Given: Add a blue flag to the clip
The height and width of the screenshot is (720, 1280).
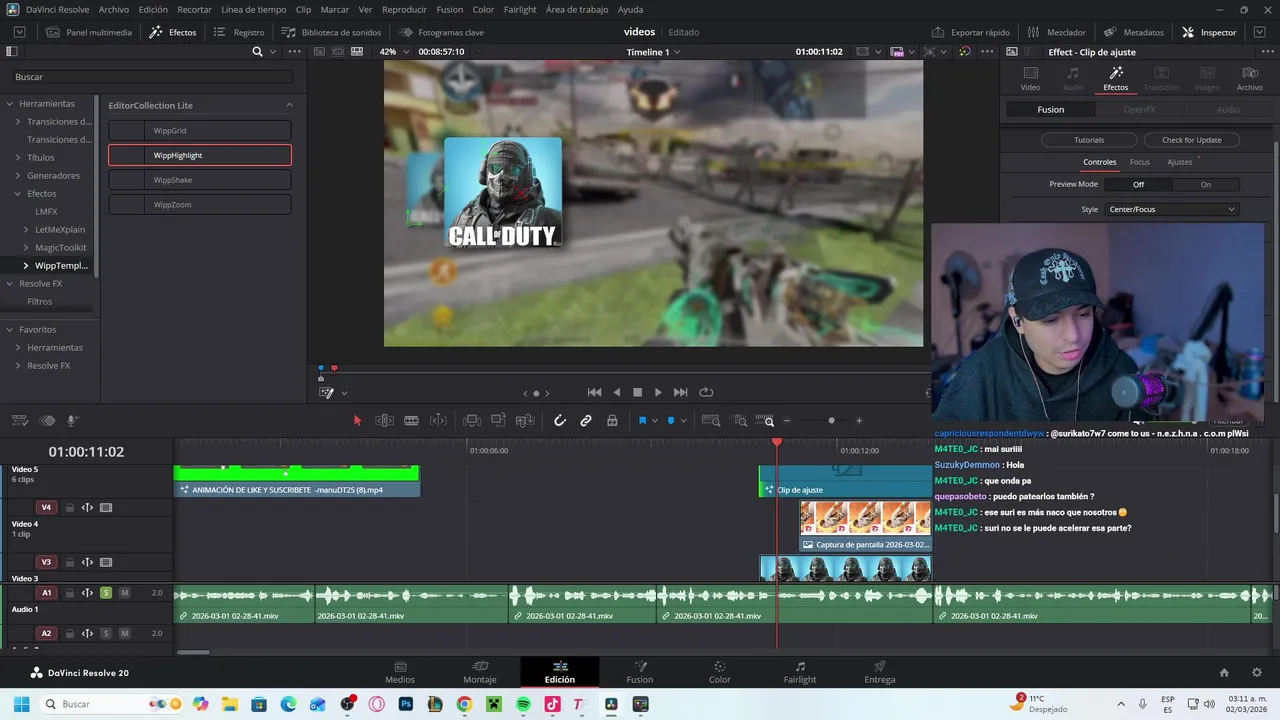Looking at the screenshot, I should [x=642, y=421].
